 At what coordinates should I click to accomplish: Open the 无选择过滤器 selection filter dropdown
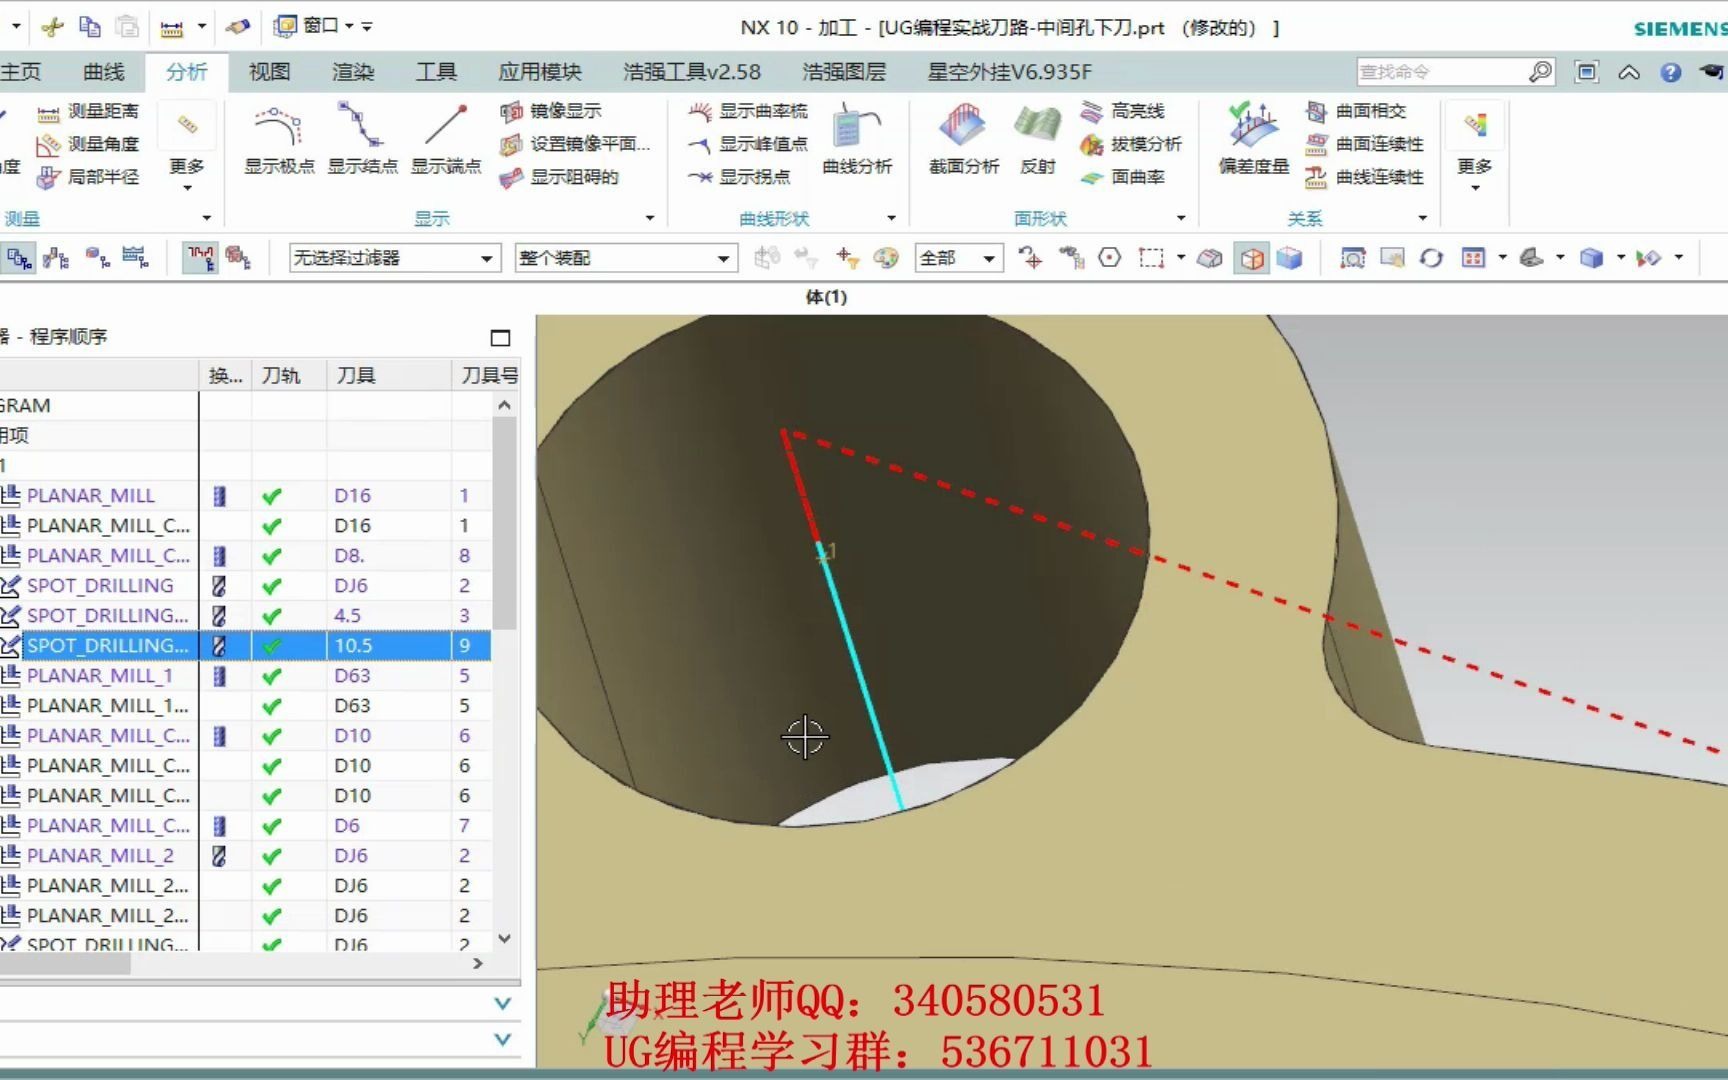click(x=485, y=257)
